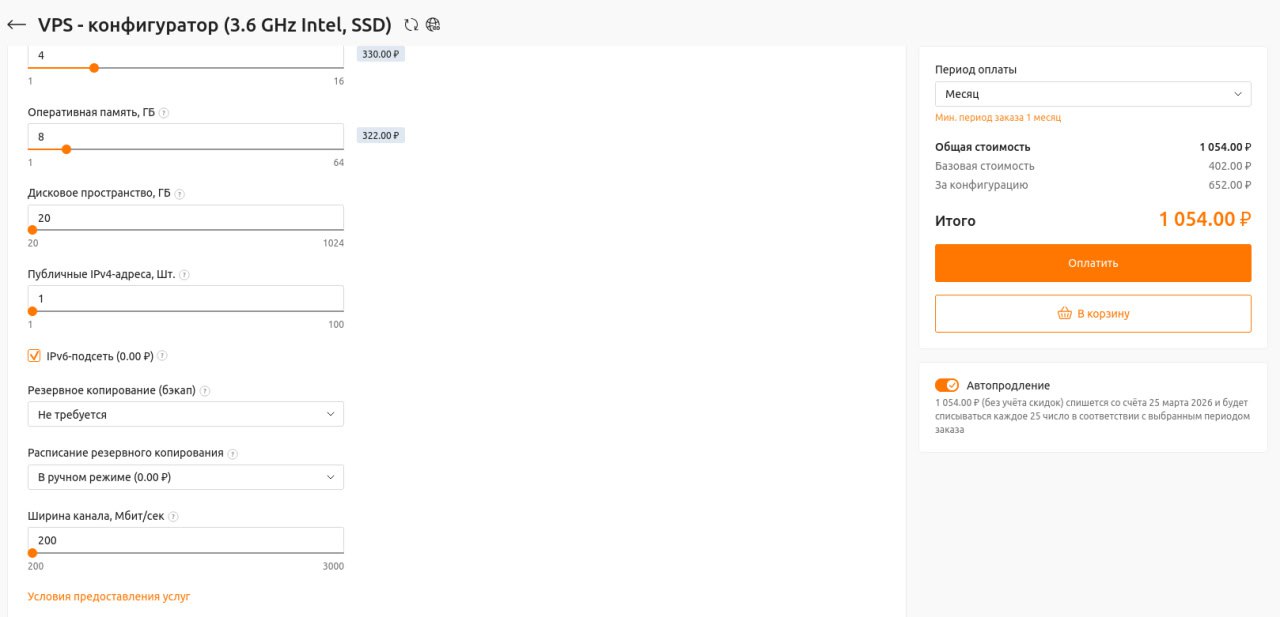Click the Дисковое пространство input field
The height and width of the screenshot is (617, 1280).
click(185, 218)
